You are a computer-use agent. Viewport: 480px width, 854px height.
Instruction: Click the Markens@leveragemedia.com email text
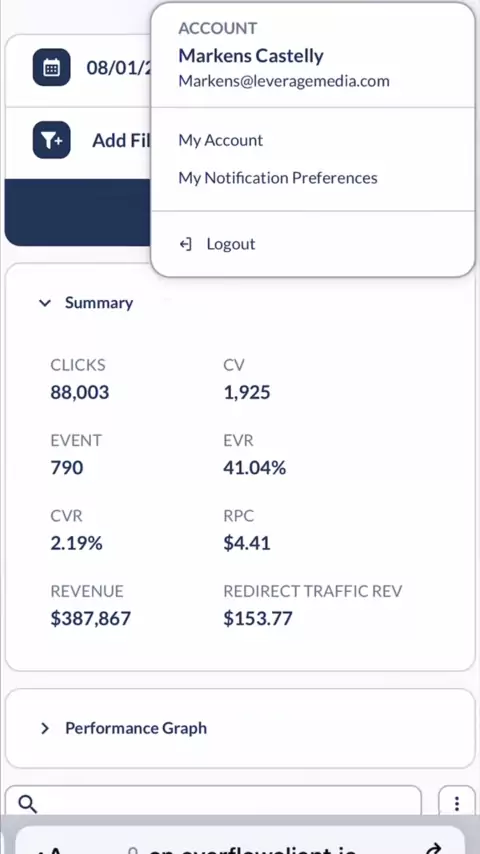[284, 82]
